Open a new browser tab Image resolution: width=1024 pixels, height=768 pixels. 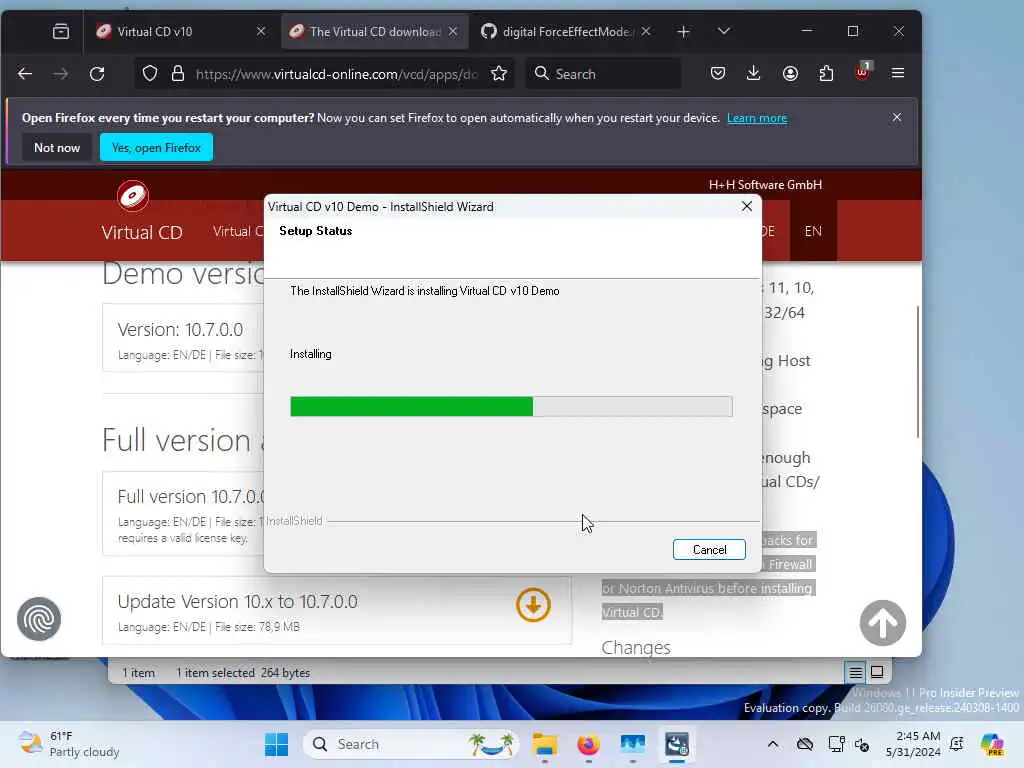[x=683, y=31]
